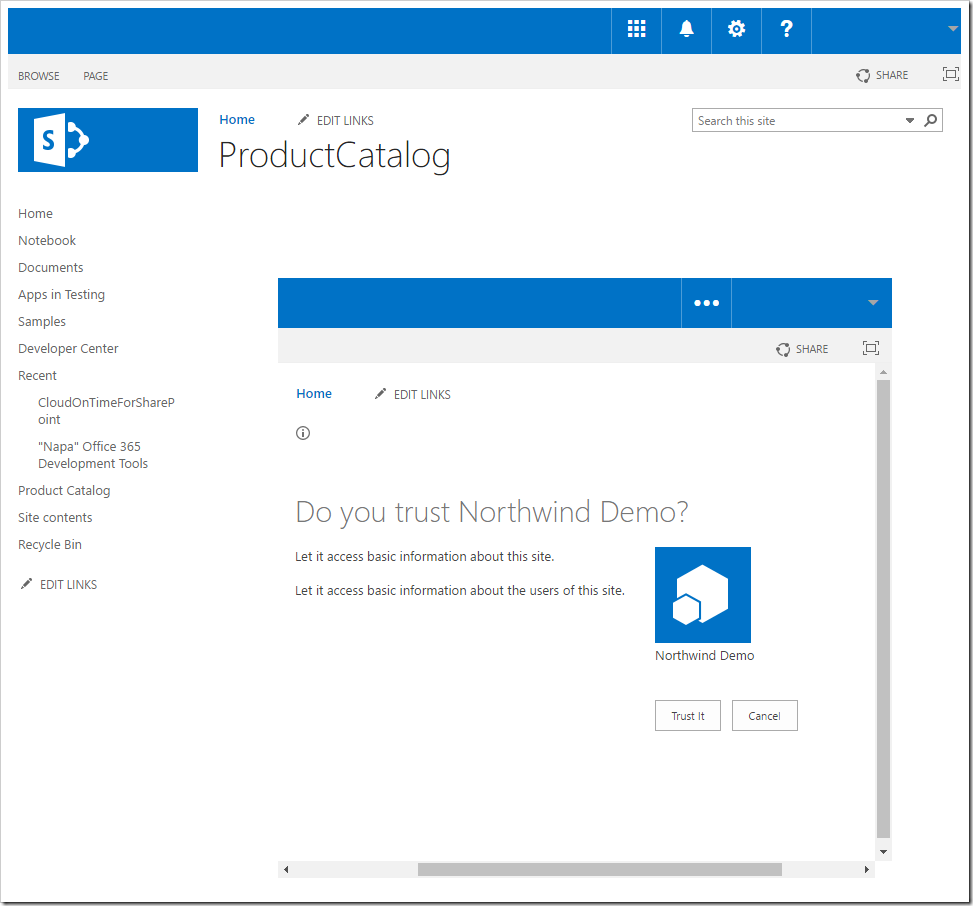This screenshot has width=973, height=906.
Task: Switch to the PAGE ribbon tab
Action: [96, 76]
